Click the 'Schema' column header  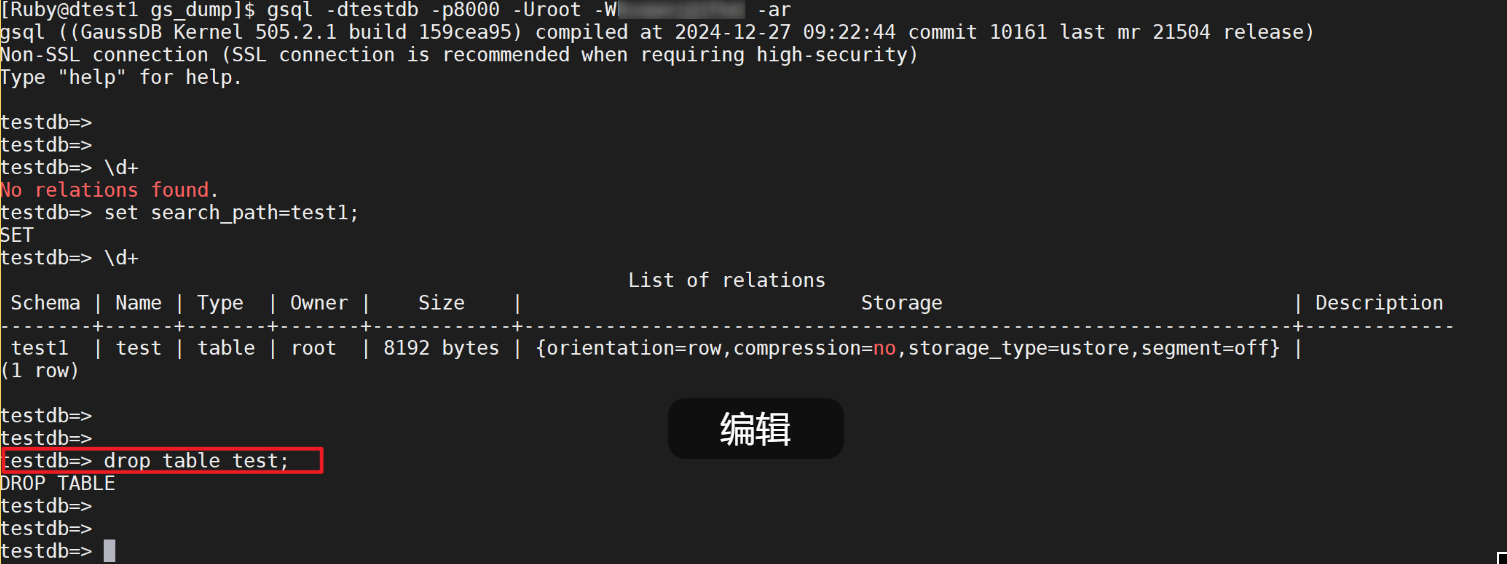[x=46, y=303]
